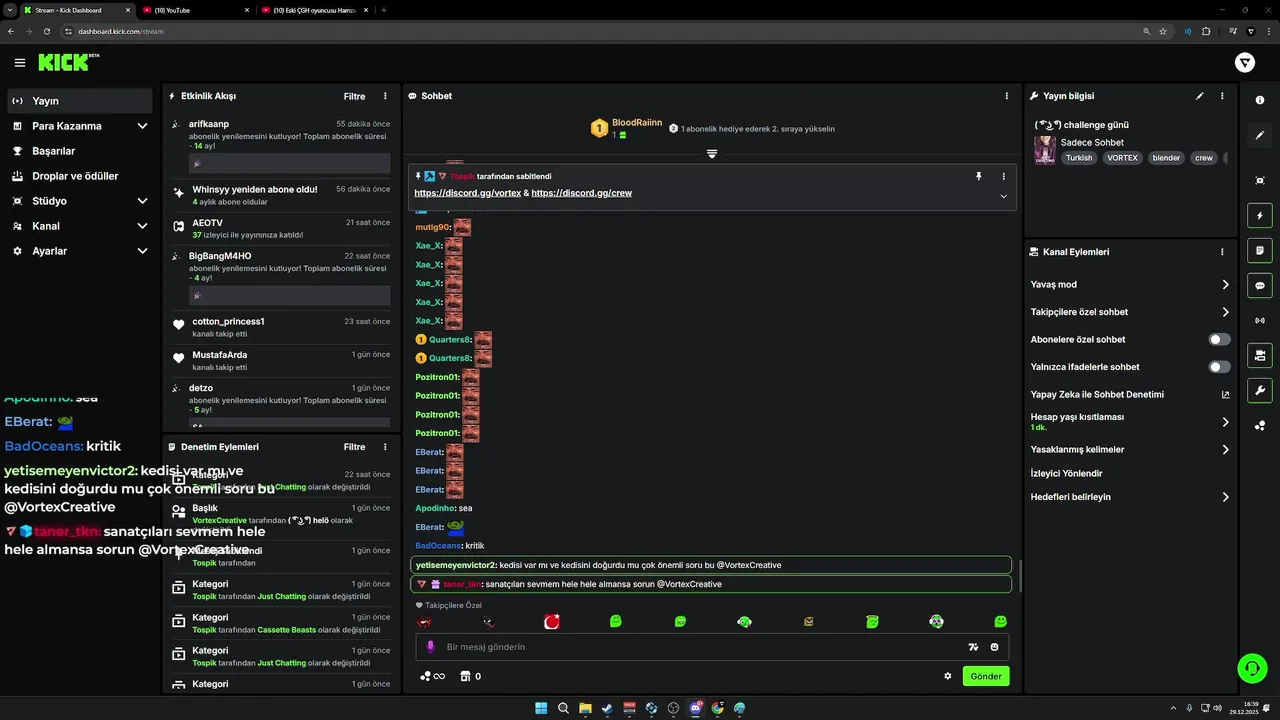Open the three-dot menu of Denetim Eylemleri panel
The height and width of the screenshot is (720, 1280).
(x=385, y=447)
